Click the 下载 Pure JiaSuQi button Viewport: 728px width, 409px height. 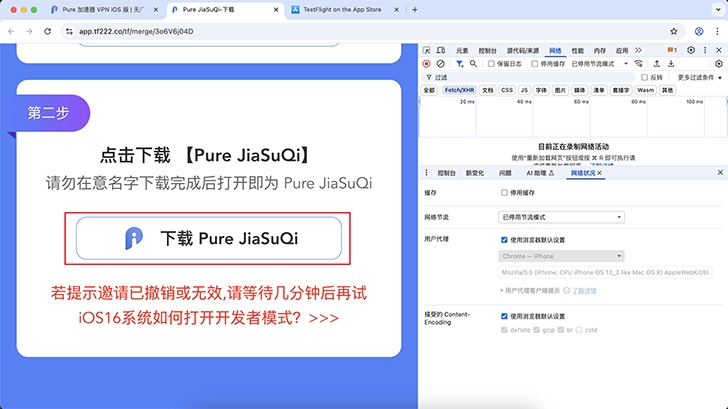pos(209,238)
